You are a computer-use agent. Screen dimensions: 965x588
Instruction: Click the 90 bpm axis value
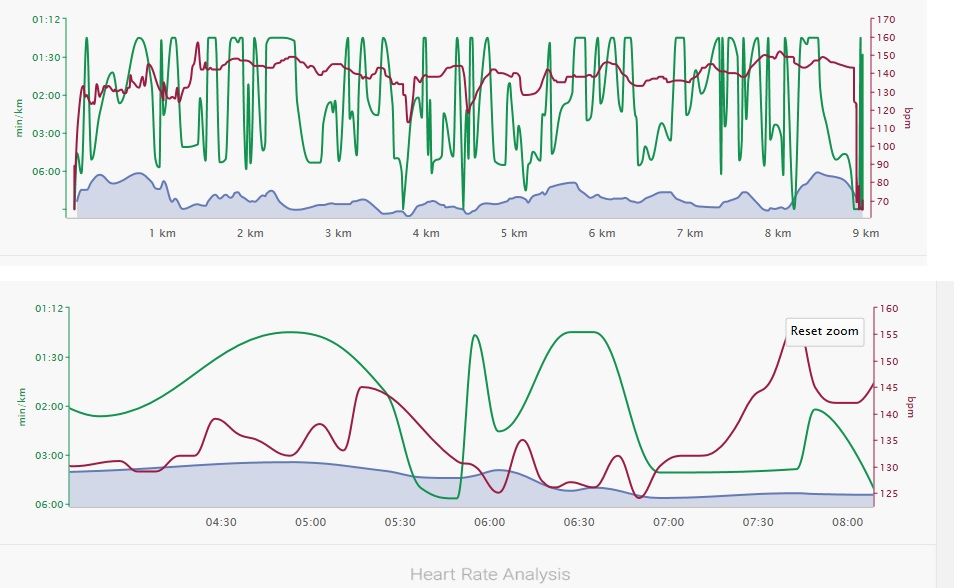881,165
